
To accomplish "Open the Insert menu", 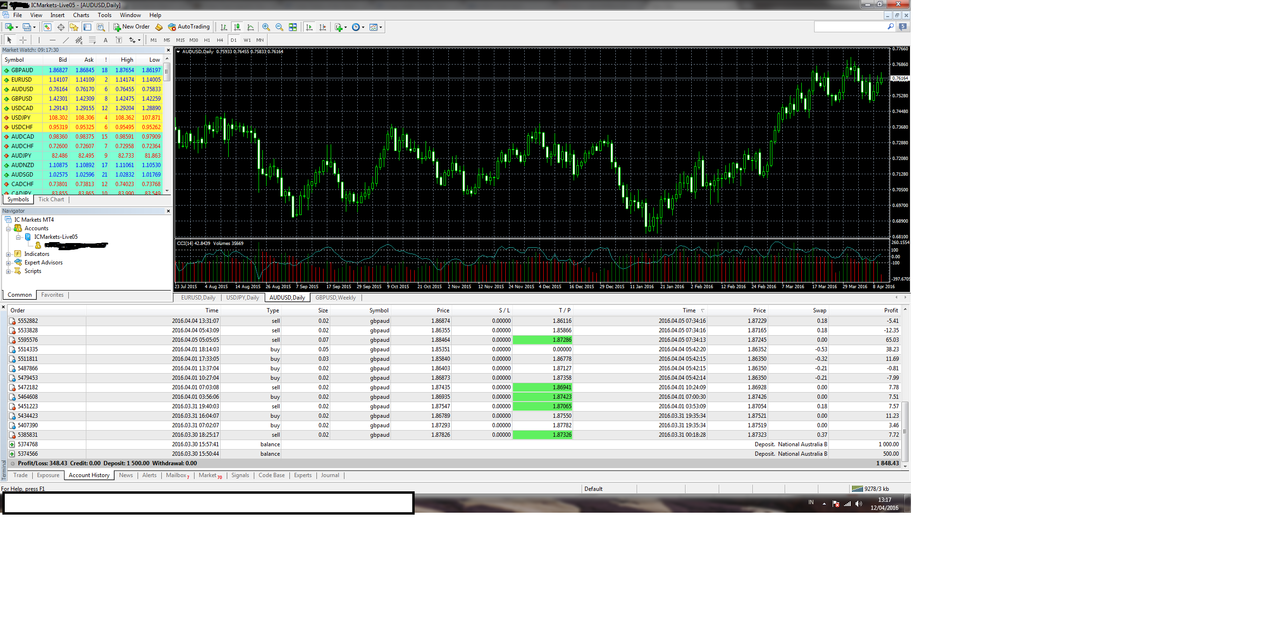I will 57,15.
